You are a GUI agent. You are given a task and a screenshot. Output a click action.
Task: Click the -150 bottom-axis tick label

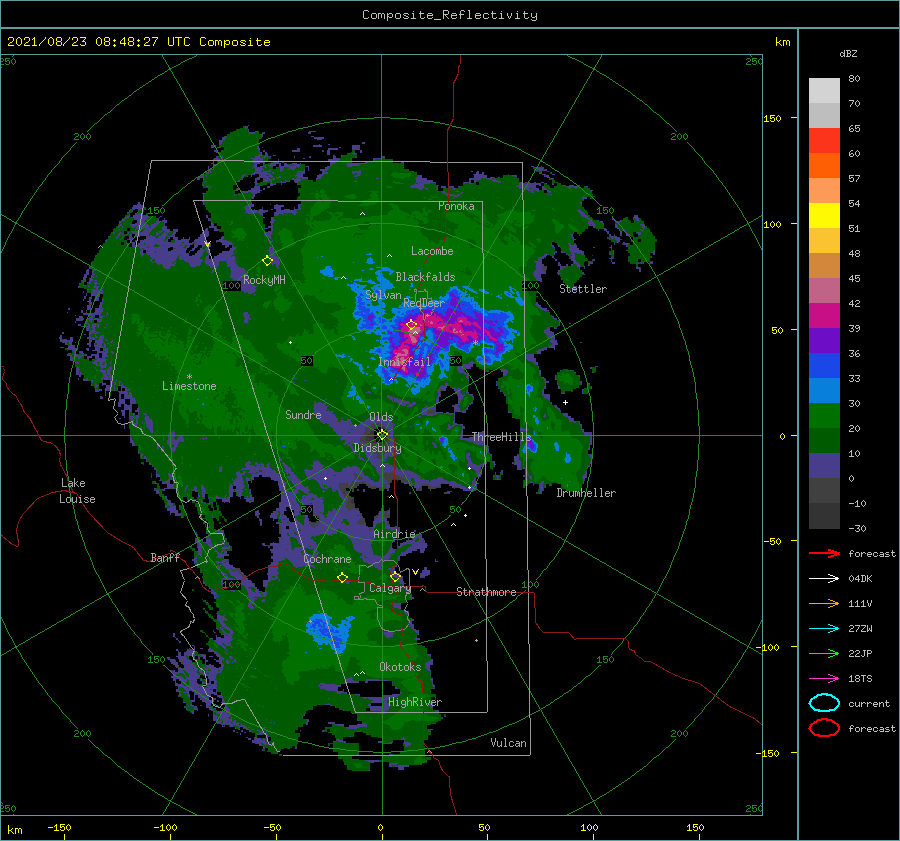coord(59,828)
